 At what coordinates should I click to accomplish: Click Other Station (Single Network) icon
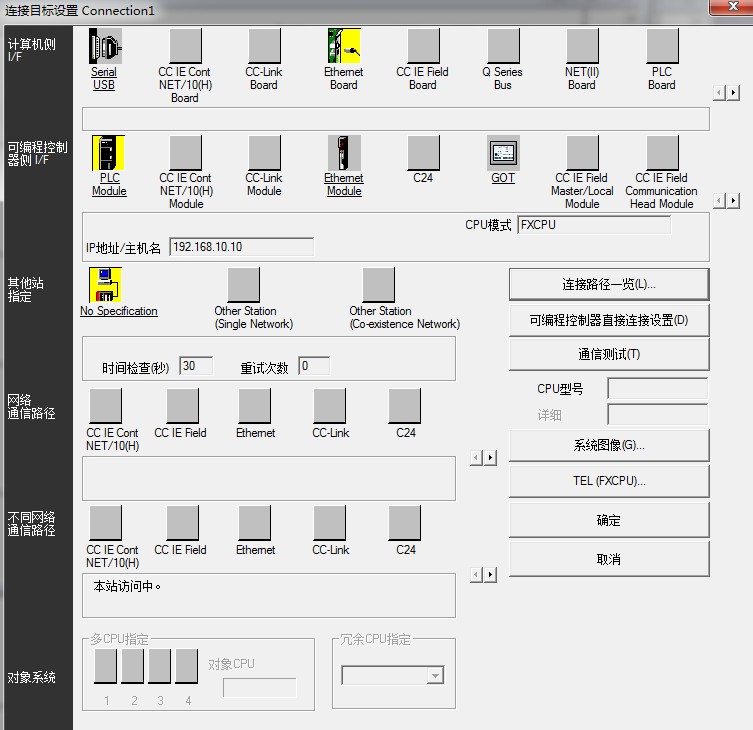coord(243,285)
